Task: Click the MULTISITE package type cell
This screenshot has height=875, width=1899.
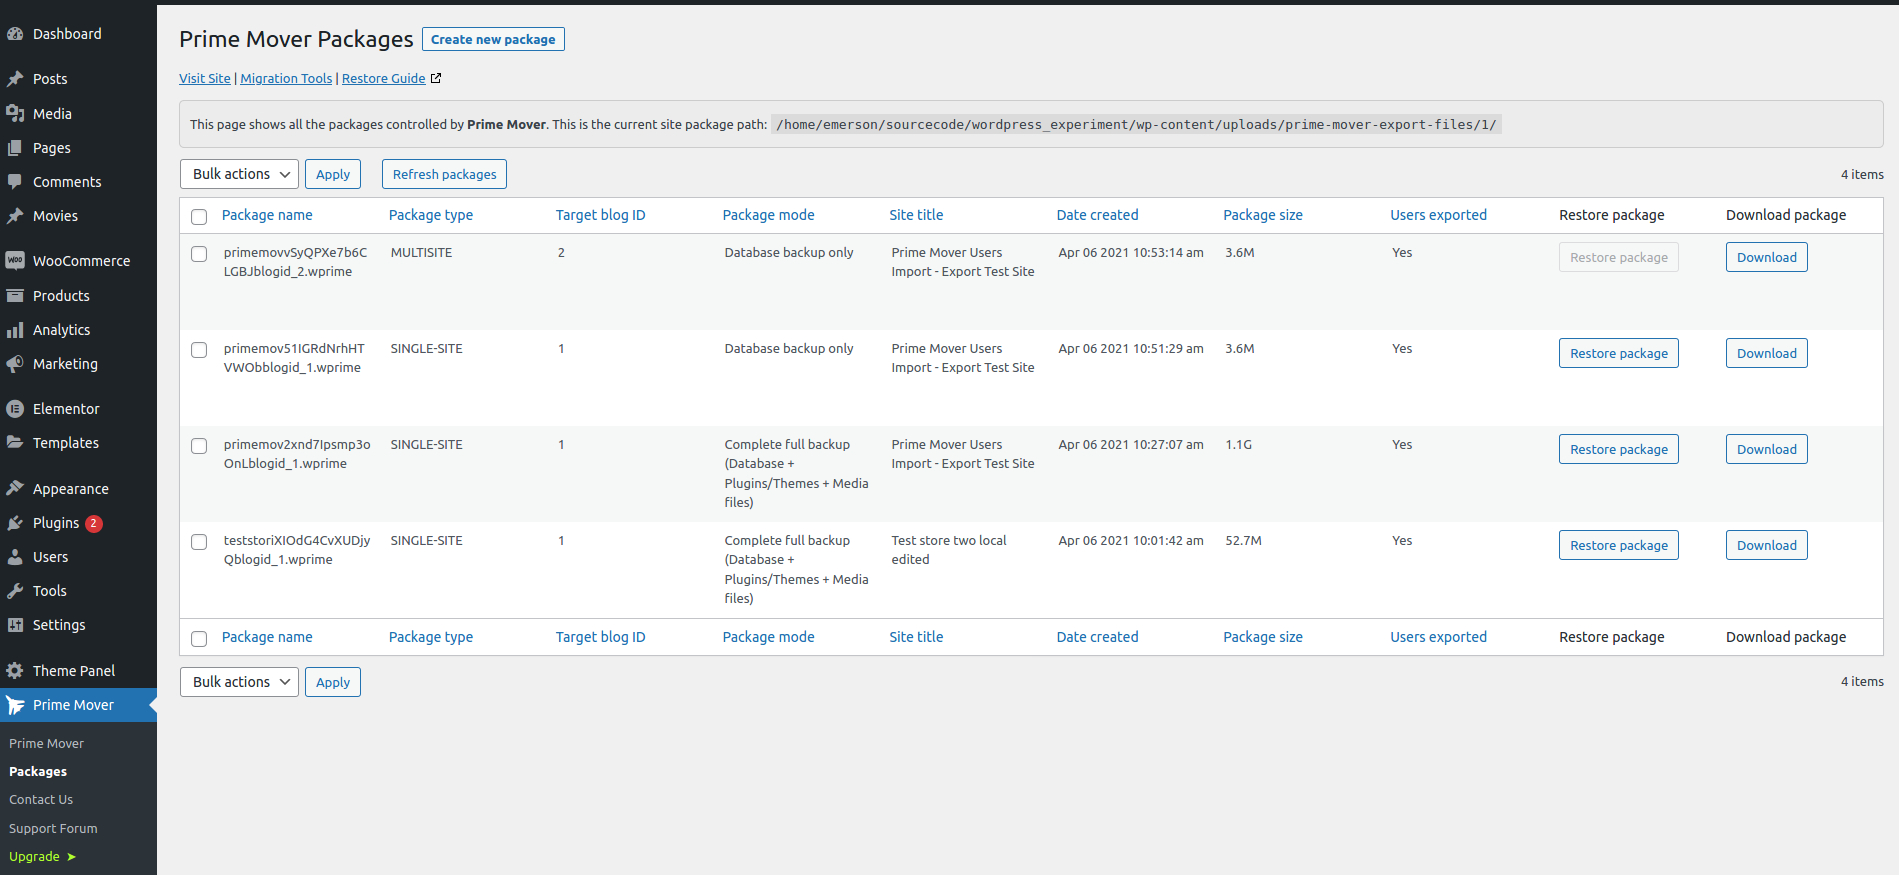Action: 422,253
